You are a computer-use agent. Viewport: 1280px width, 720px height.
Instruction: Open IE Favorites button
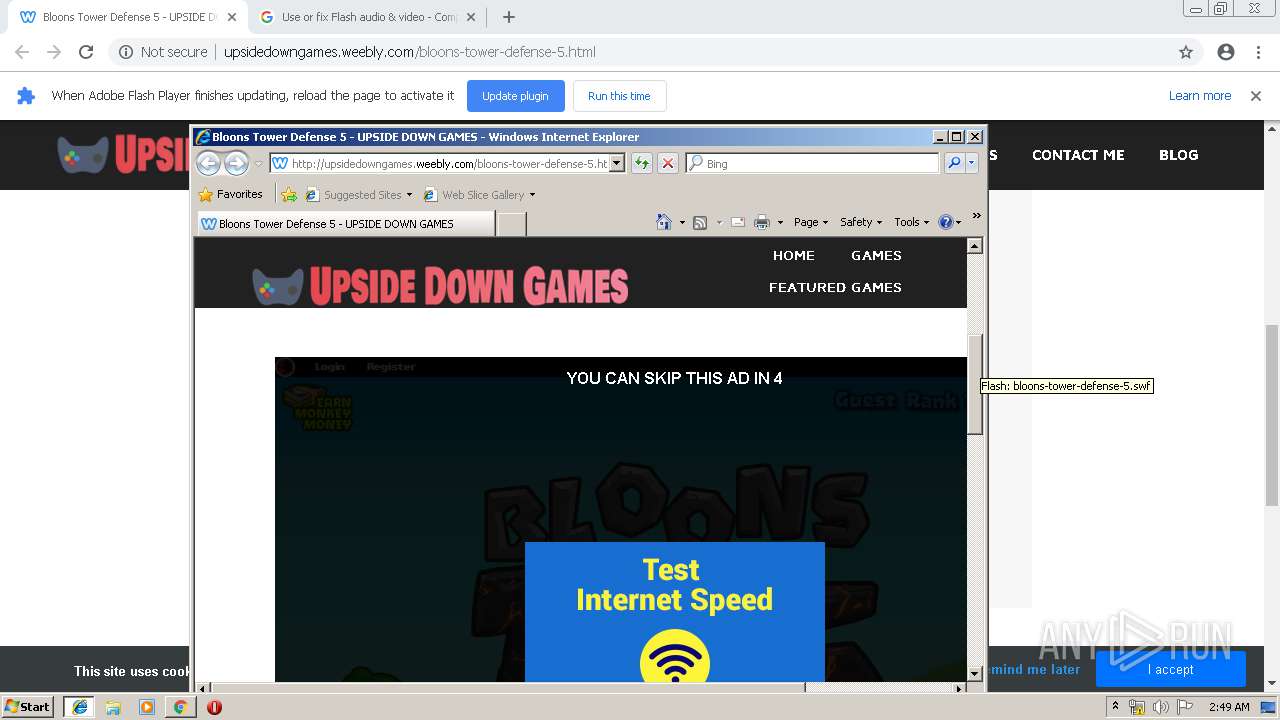[231, 194]
